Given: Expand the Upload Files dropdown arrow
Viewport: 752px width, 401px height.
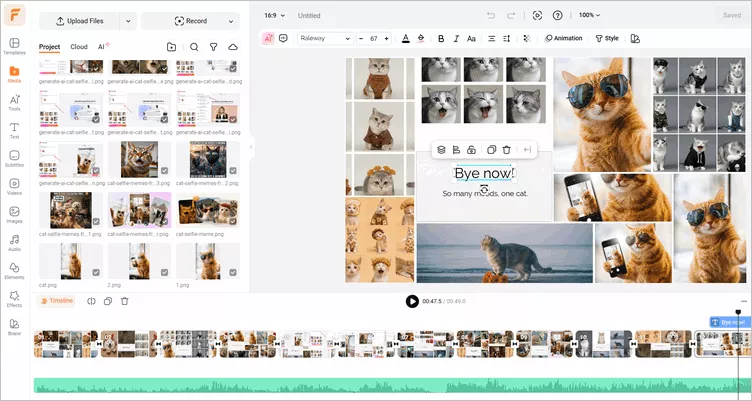Looking at the screenshot, I should point(128,21).
